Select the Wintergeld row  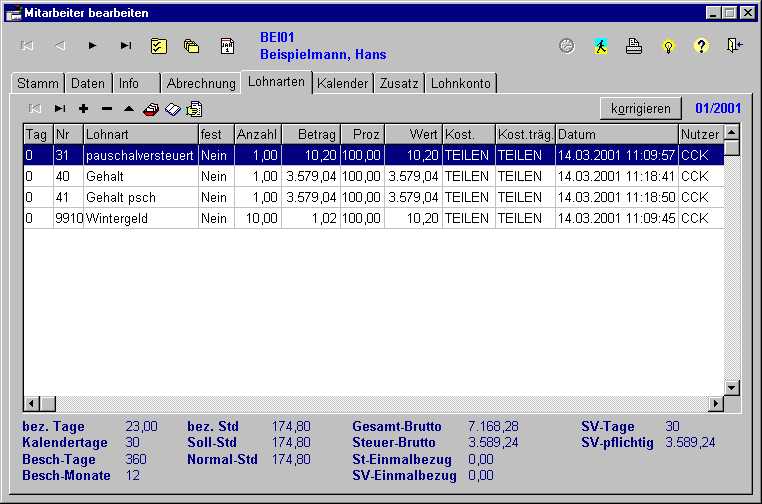pos(140,218)
